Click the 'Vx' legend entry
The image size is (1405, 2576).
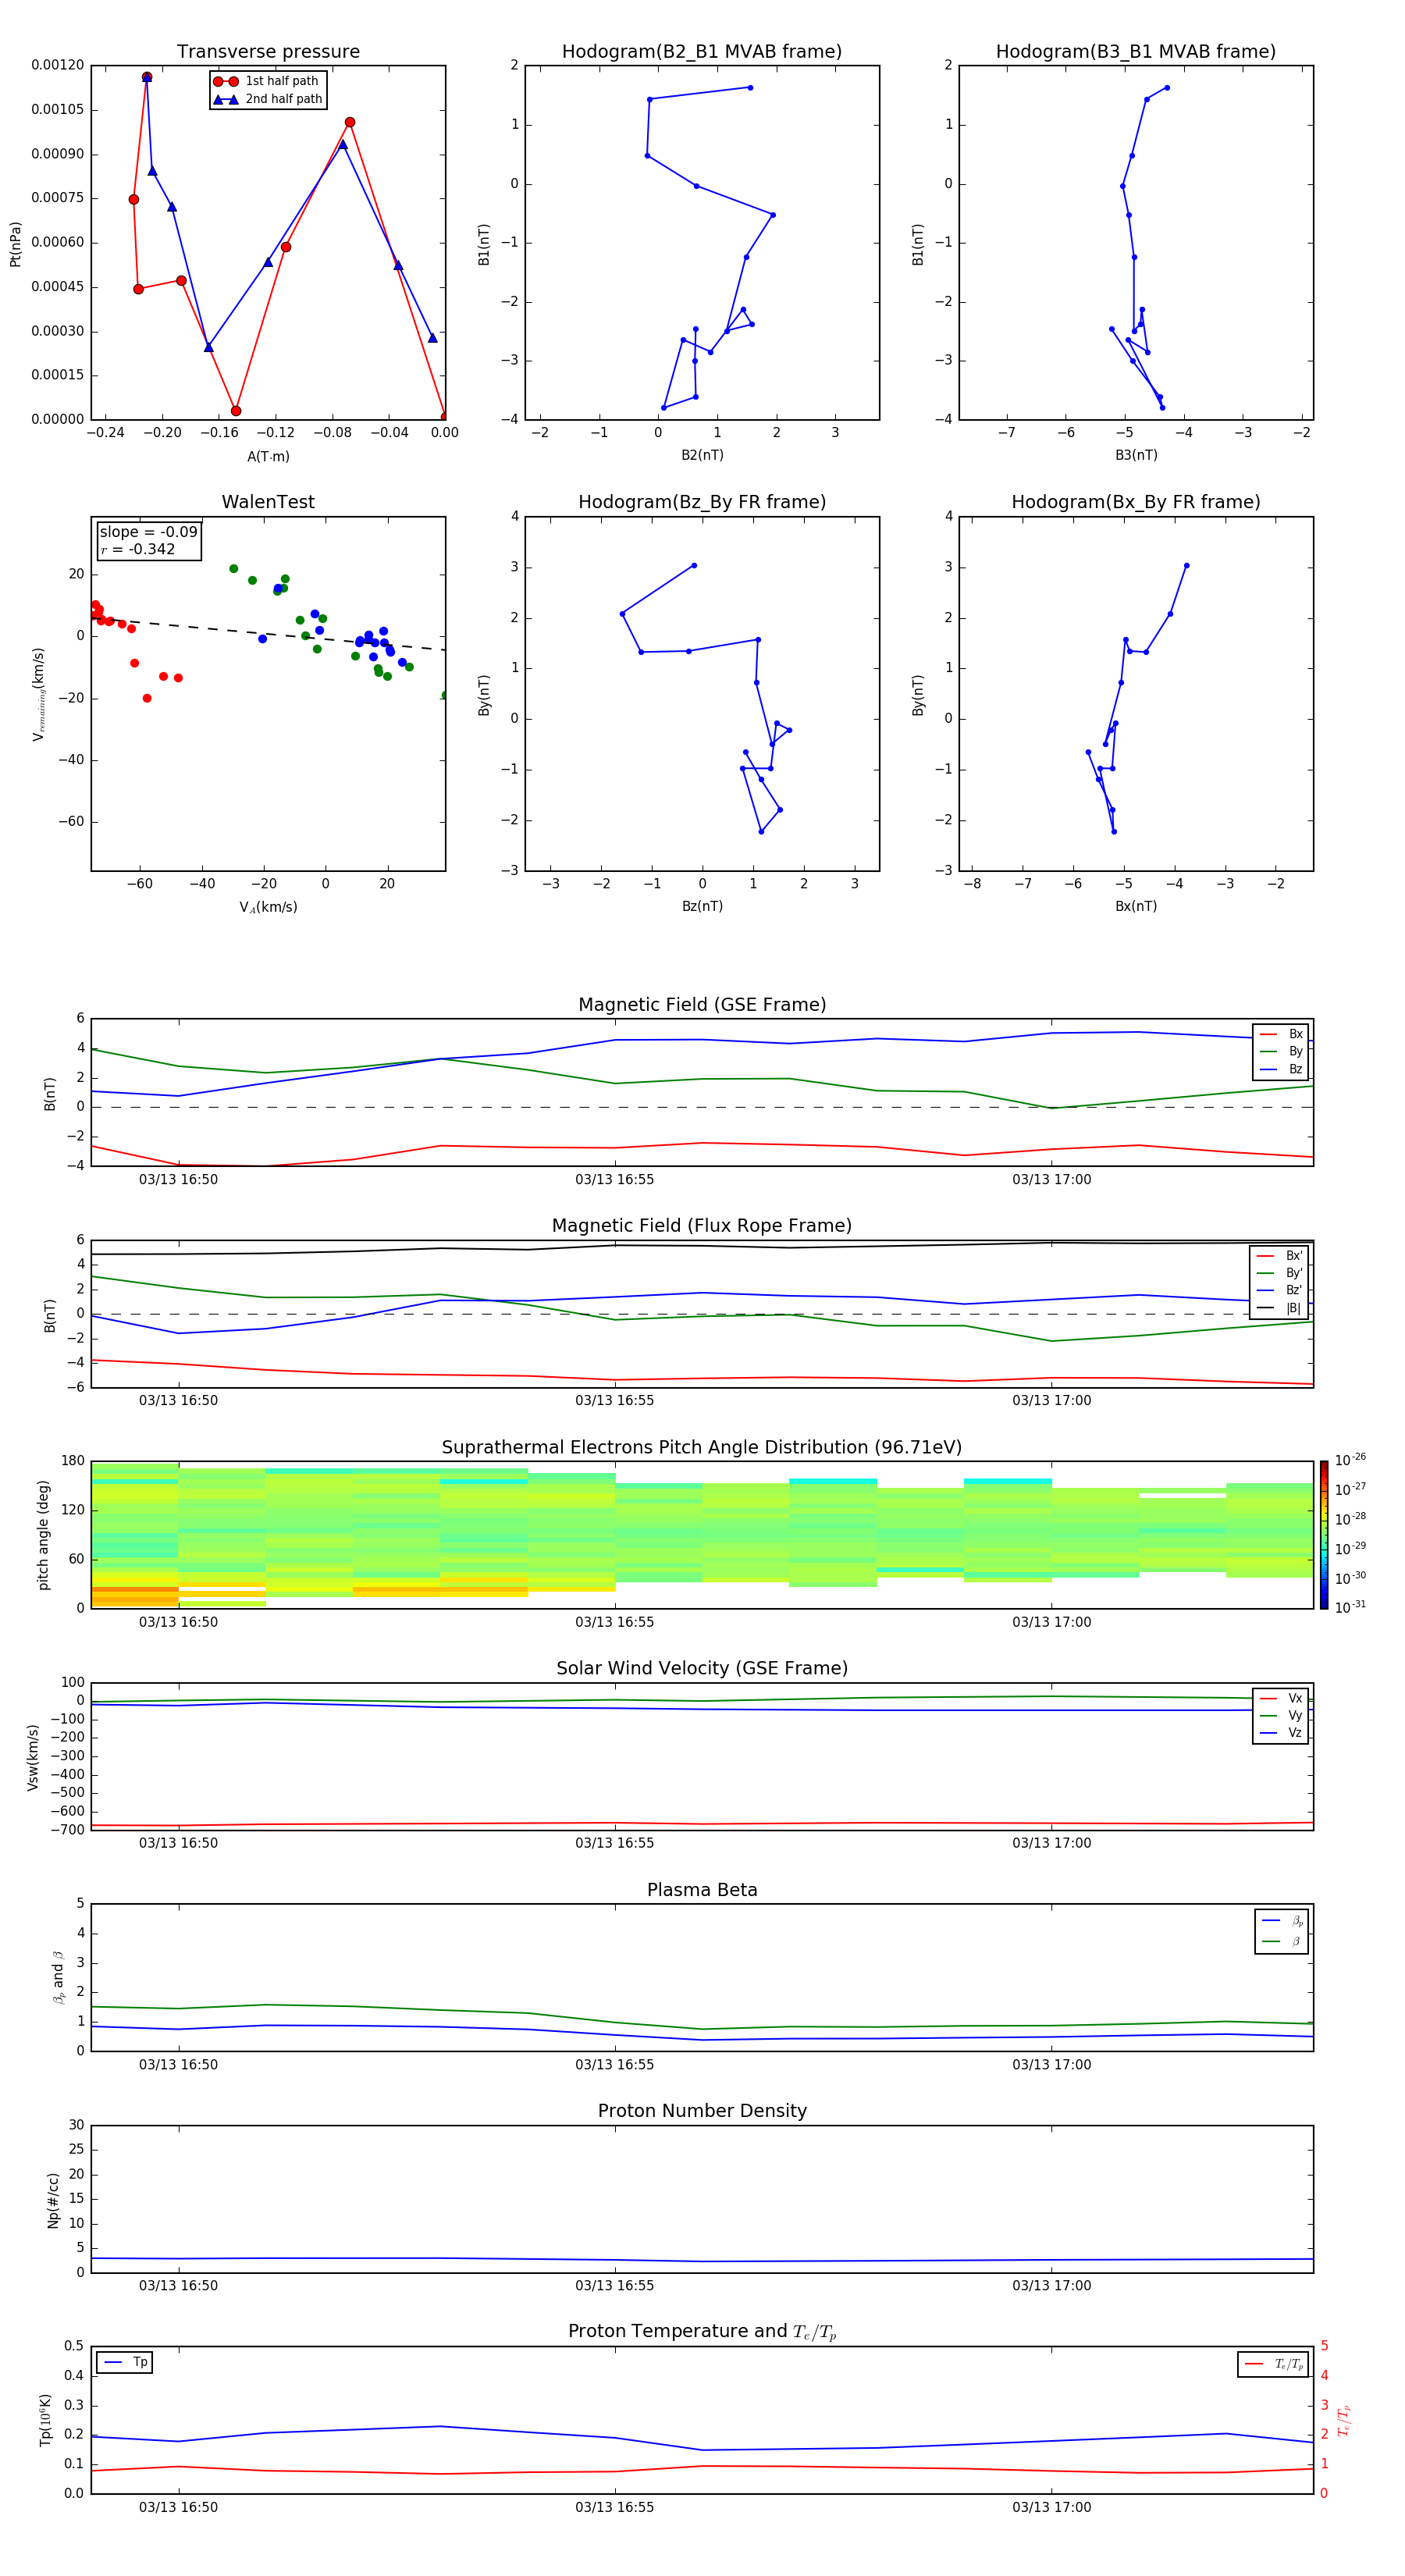coord(1281,1698)
